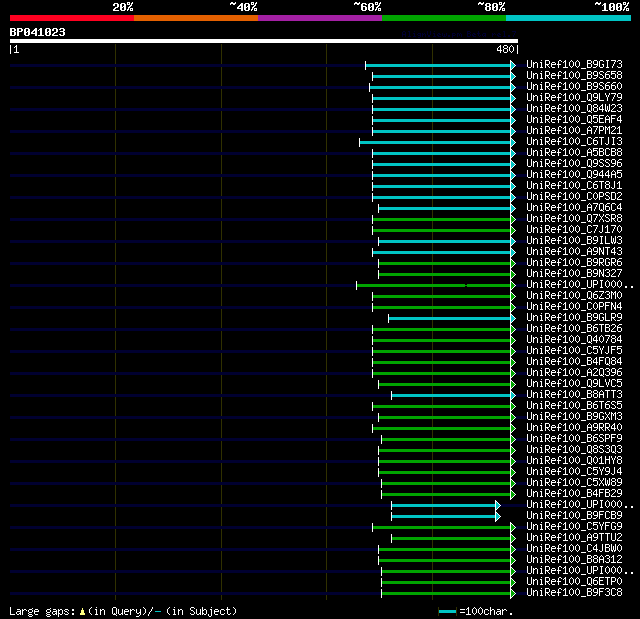Screen dimensions: 640x619
Task: Select the UniRef100_C5XW89 label
Action: tap(574, 483)
